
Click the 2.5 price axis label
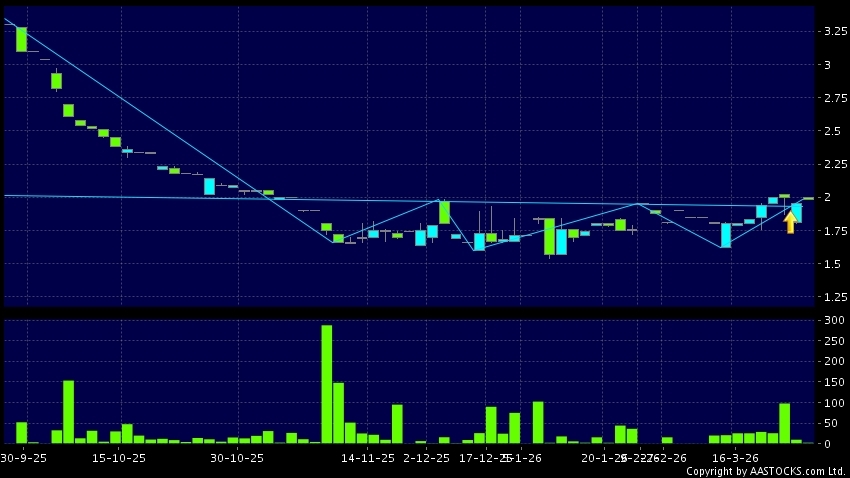[833, 131]
